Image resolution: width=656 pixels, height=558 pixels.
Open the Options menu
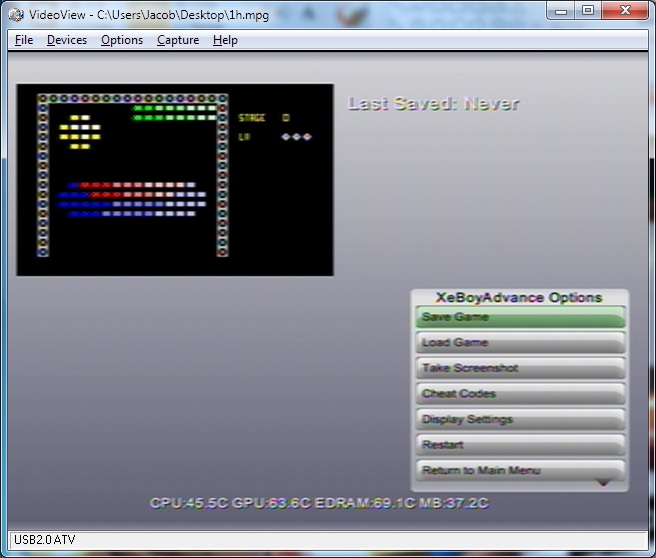[x=122, y=40]
